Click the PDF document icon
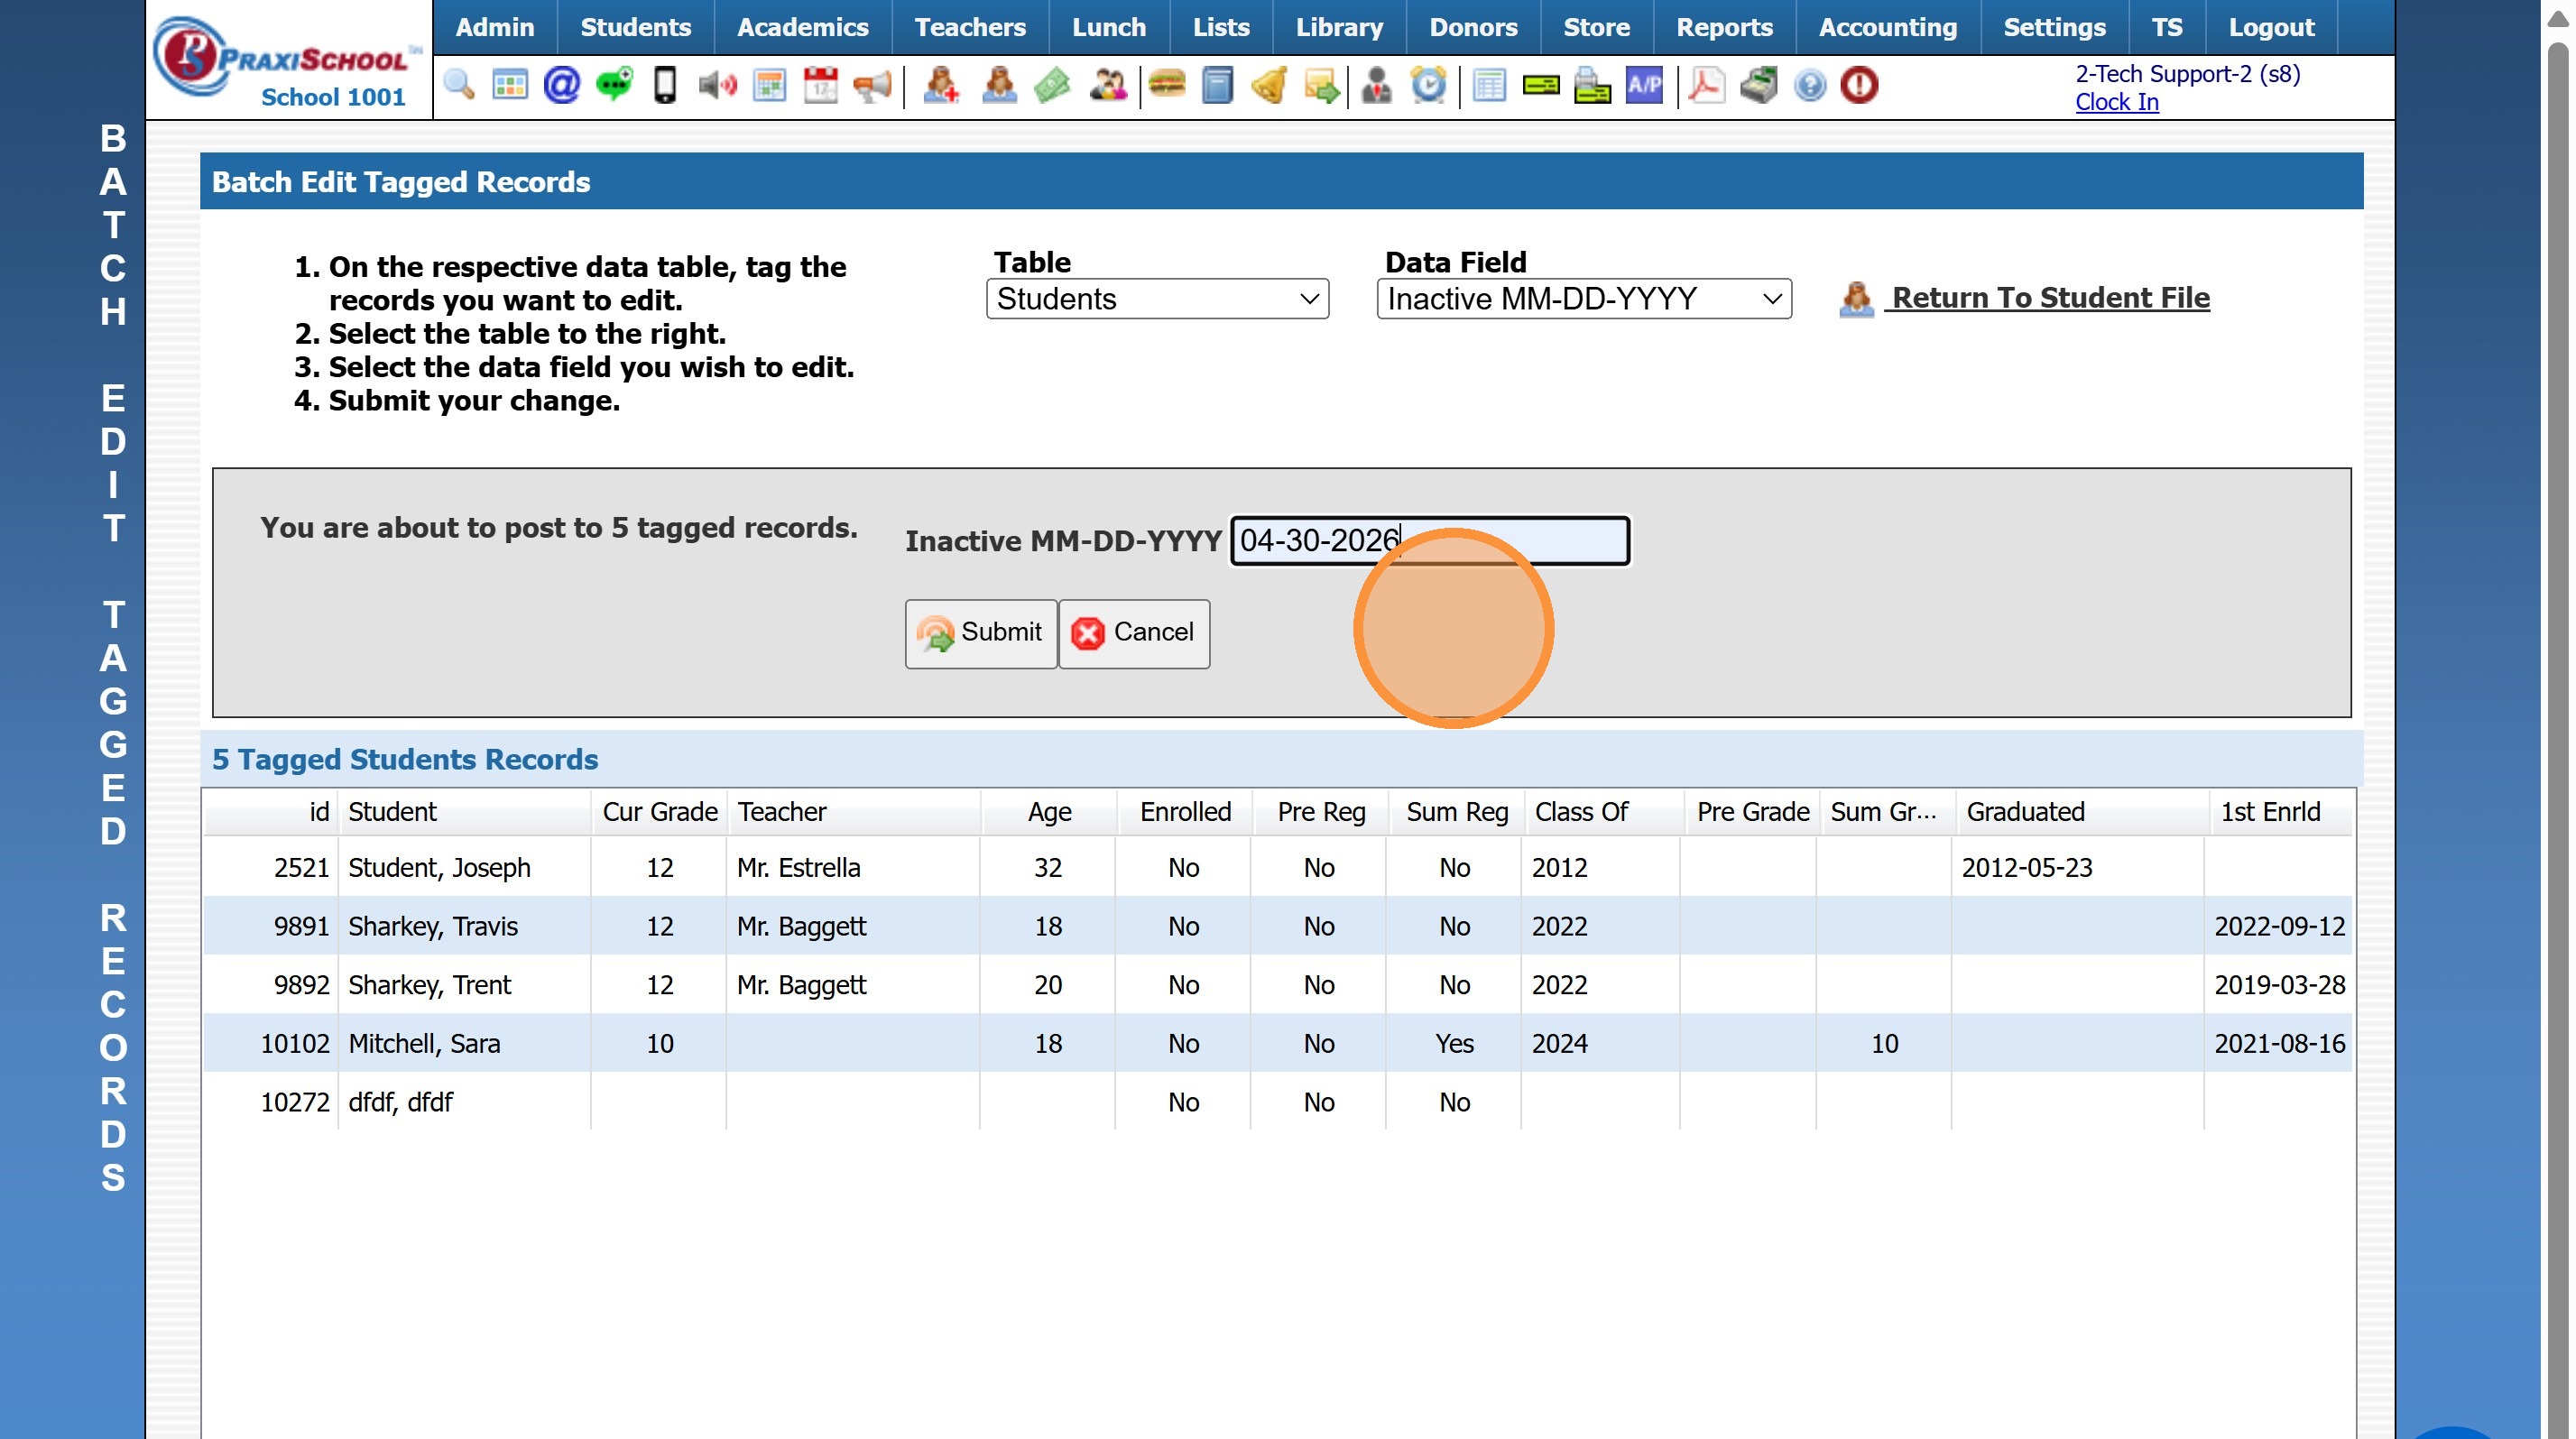2576x1439 pixels. (x=1706, y=85)
